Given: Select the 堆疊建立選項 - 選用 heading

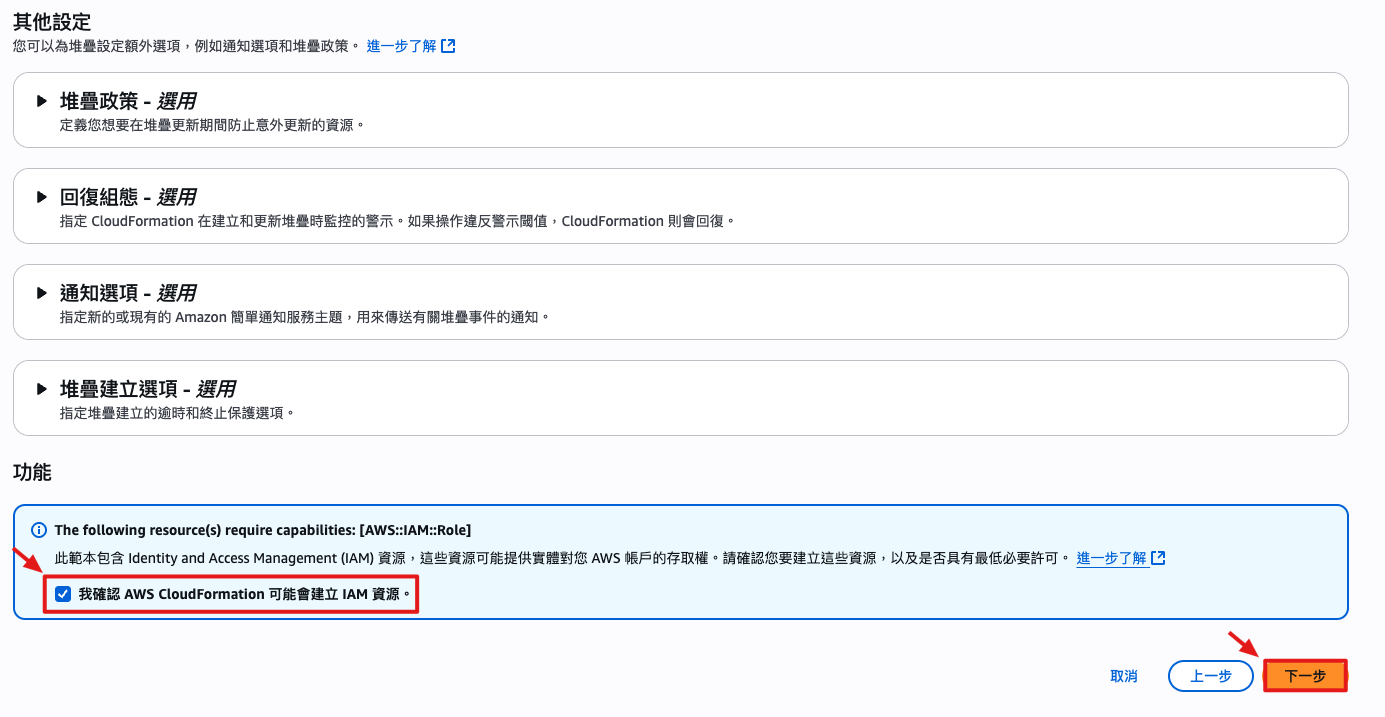Looking at the screenshot, I should point(148,389).
